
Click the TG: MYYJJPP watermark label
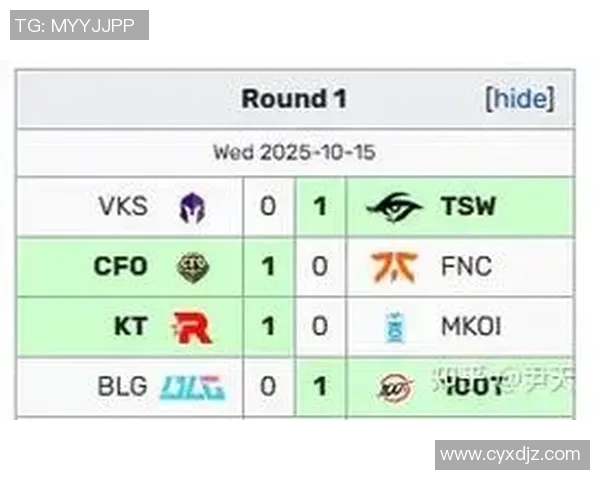(x=79, y=25)
